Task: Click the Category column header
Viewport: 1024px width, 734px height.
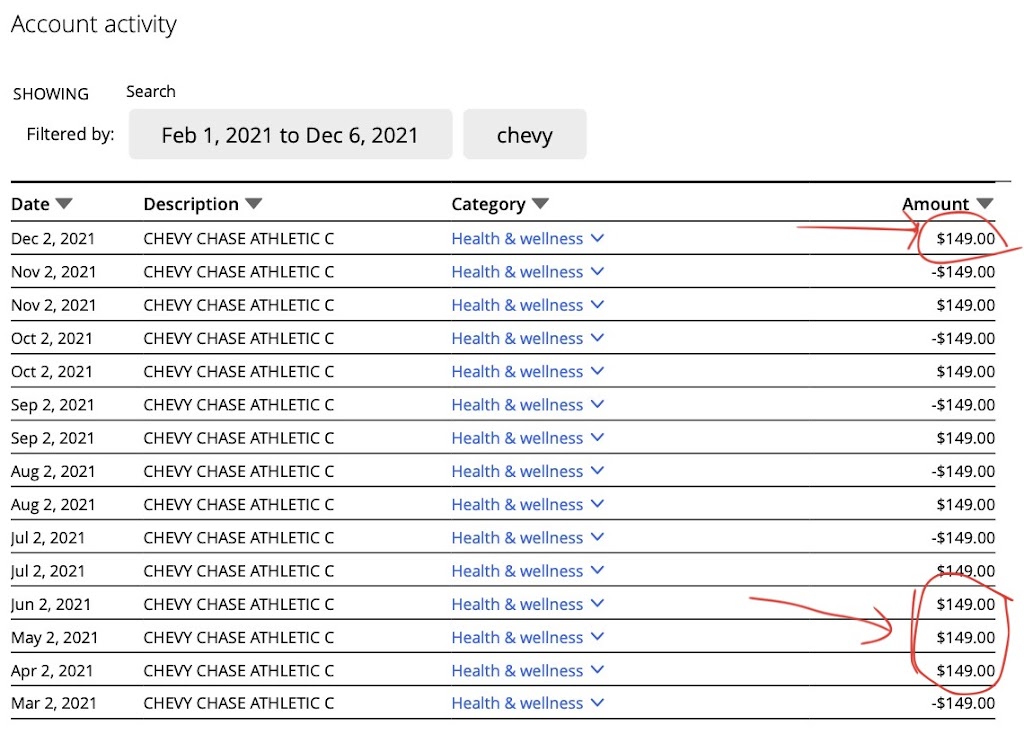Action: 488,204
